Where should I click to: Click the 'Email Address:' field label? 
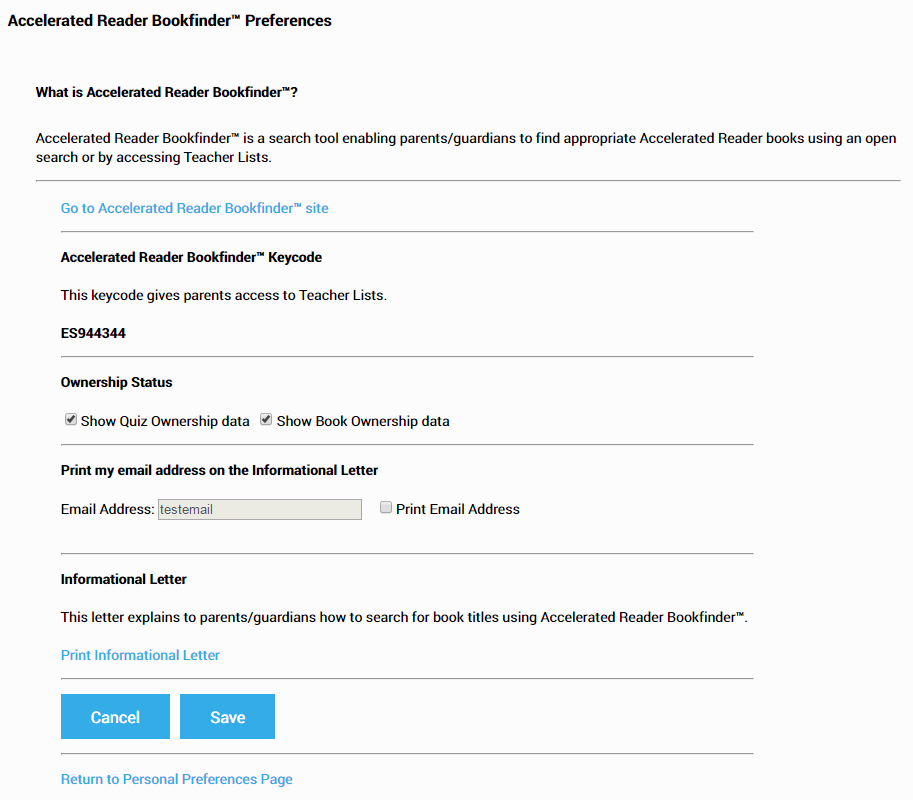click(x=107, y=509)
